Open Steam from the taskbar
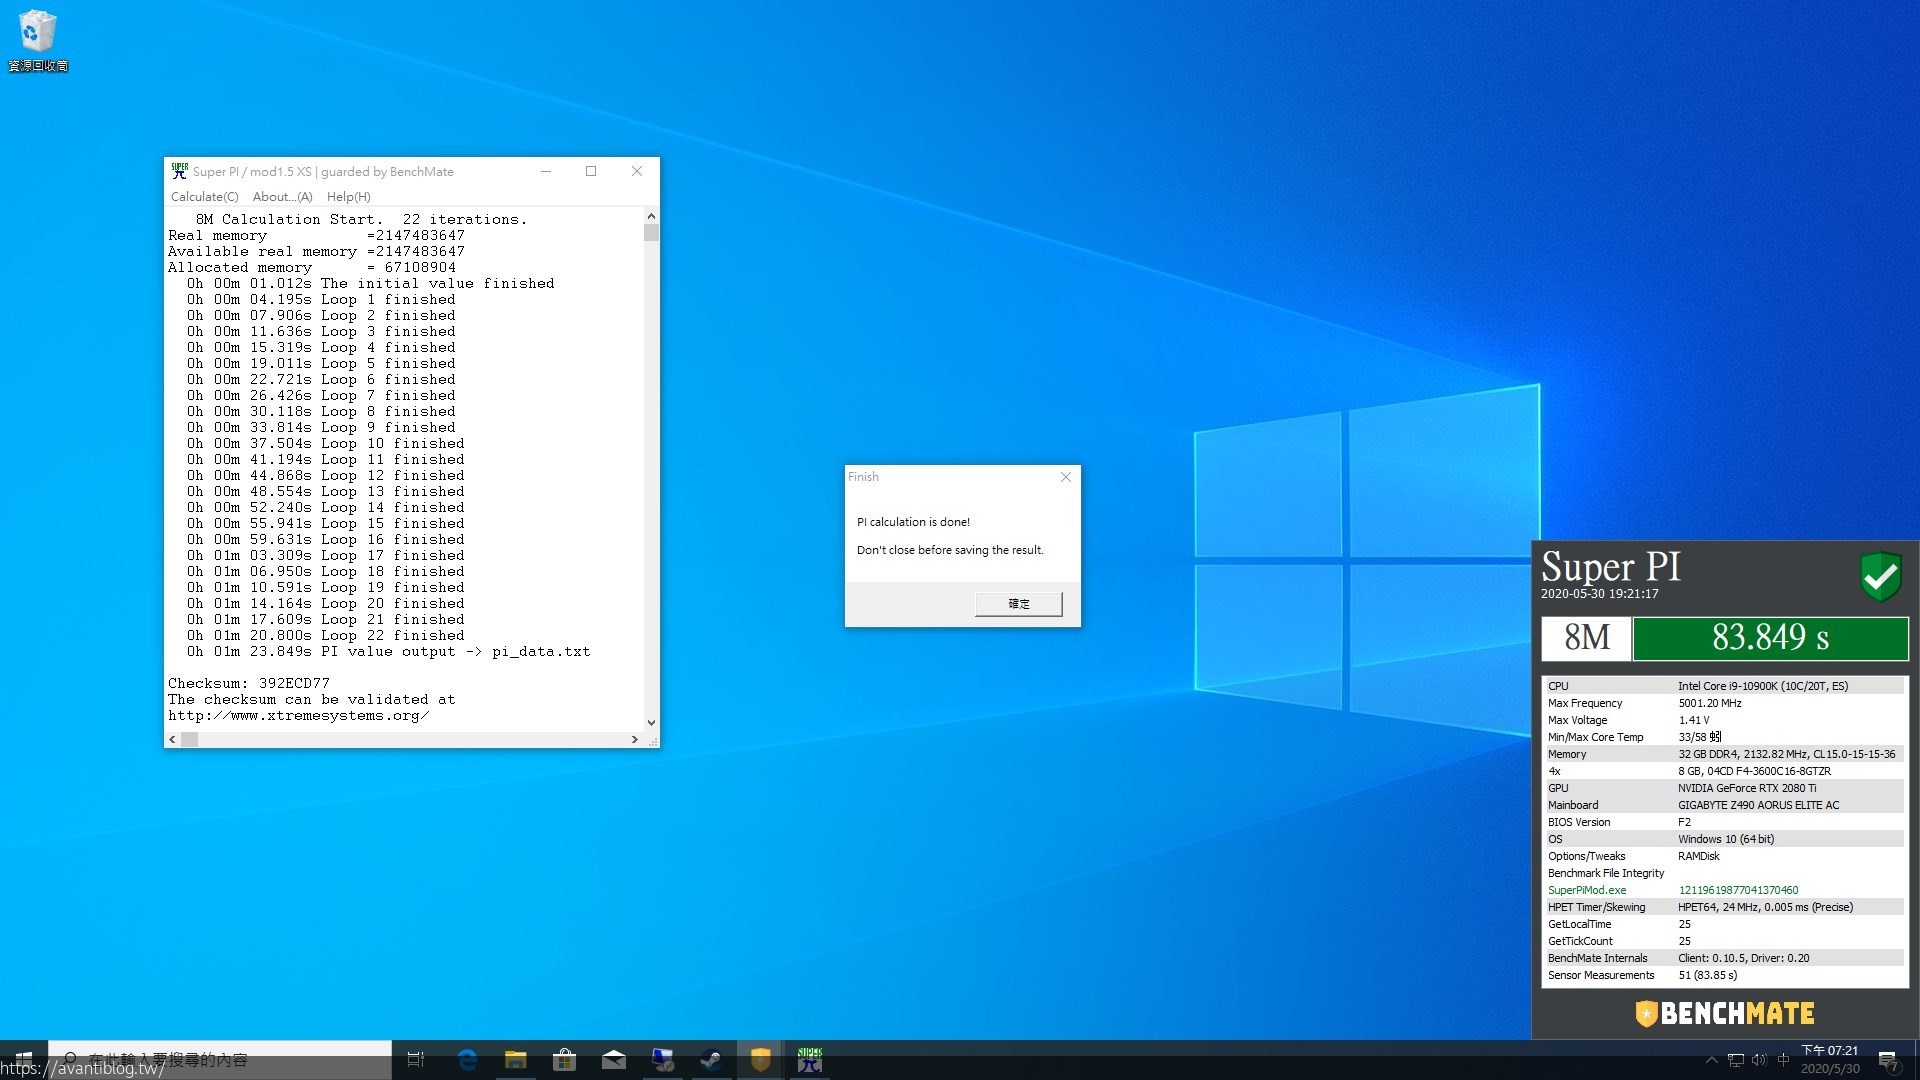The image size is (1920, 1080). pyautogui.click(x=711, y=1060)
